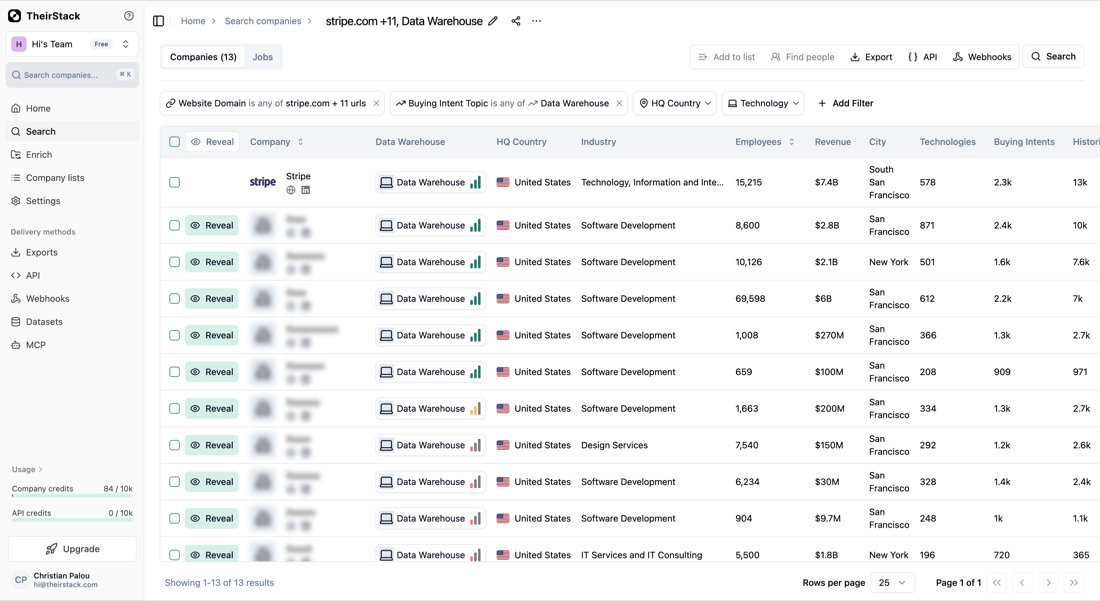Open the help icon next to TheirStack

click(x=128, y=15)
